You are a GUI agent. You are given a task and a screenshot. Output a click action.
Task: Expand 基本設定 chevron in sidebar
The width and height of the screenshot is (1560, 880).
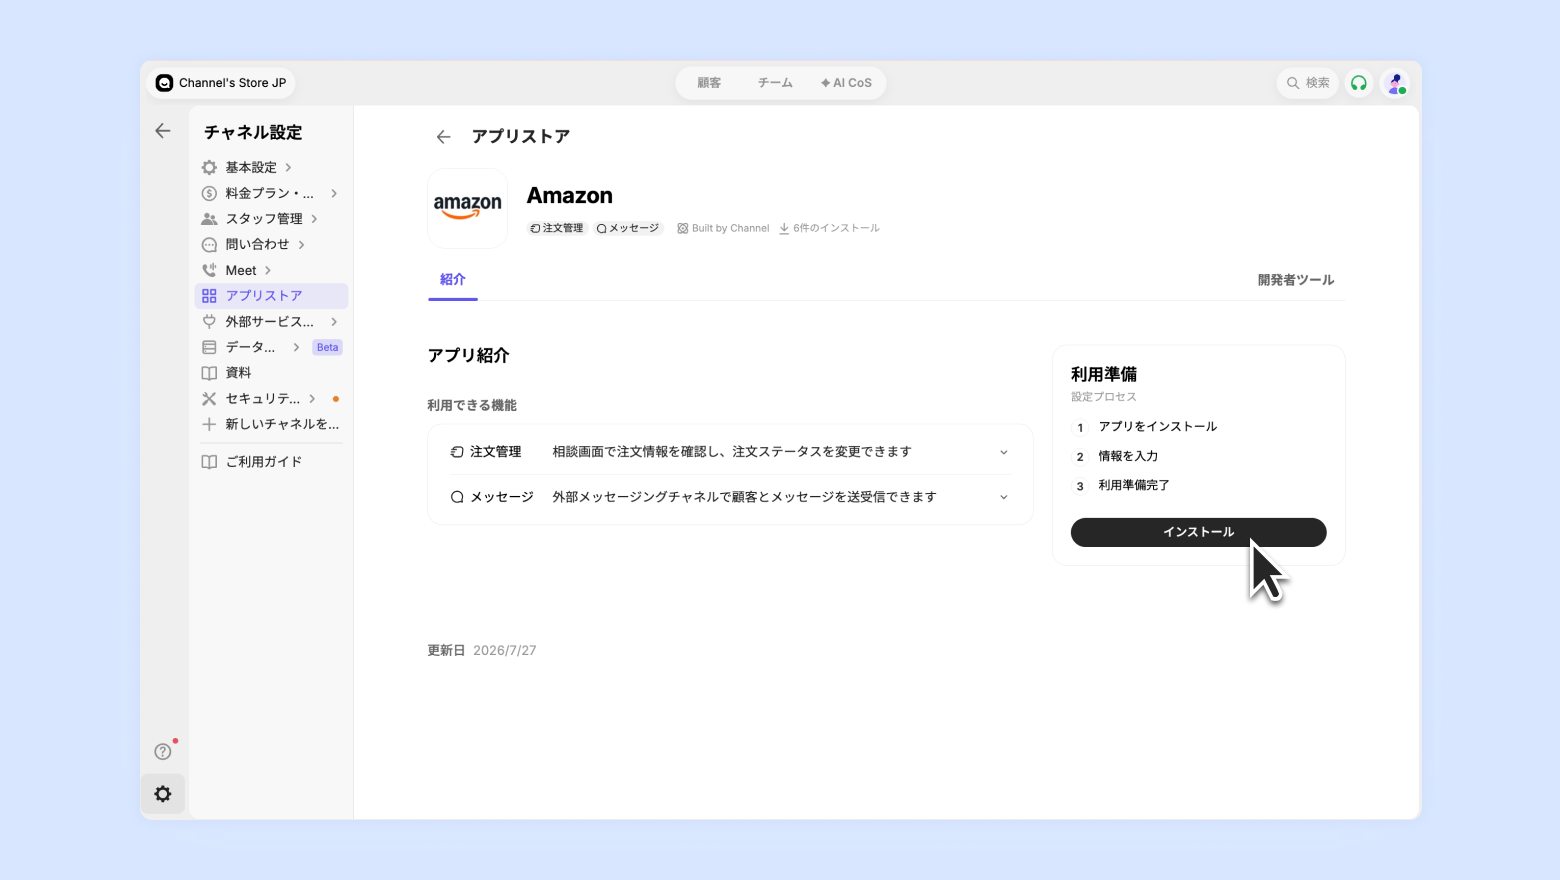[288, 167]
